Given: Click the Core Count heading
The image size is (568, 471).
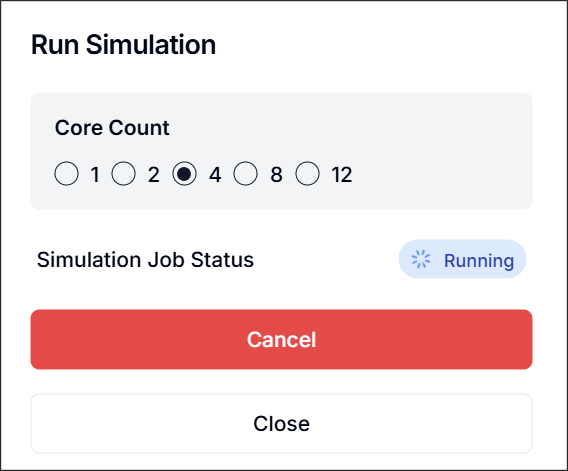Looking at the screenshot, I should coord(112,128).
